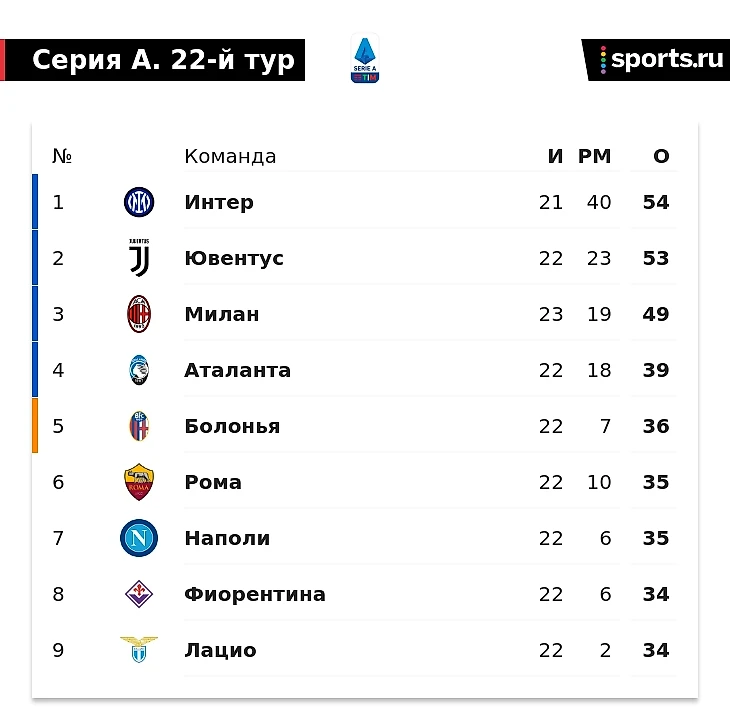Click the Juventus club crest
The height and width of the screenshot is (722, 730).
tap(139, 258)
